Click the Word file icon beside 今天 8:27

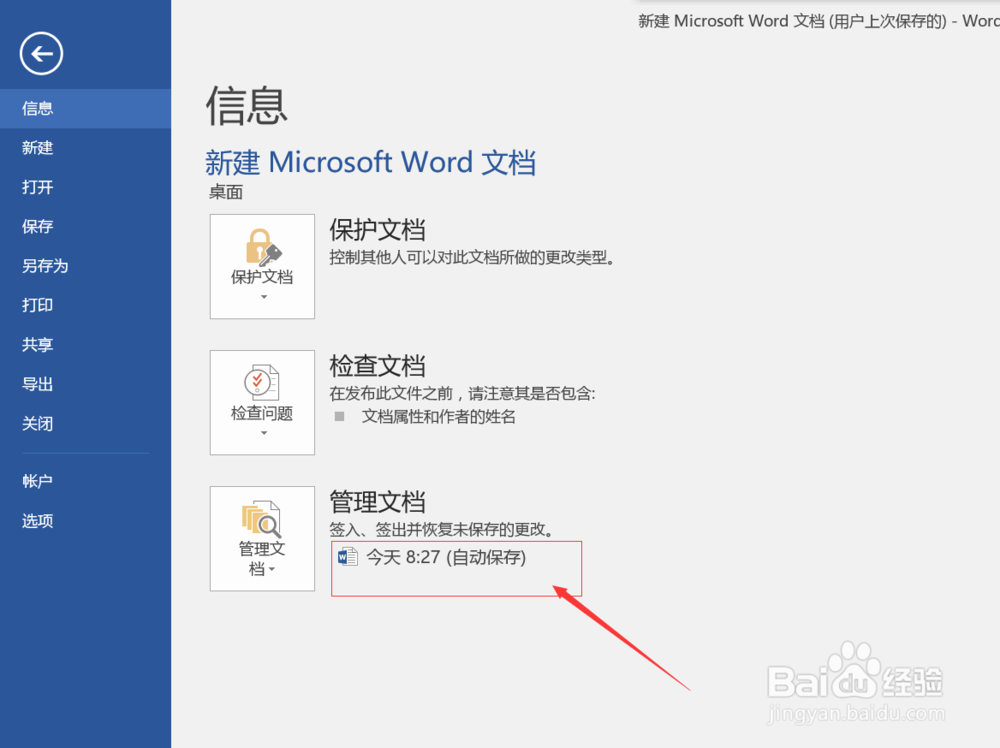pyautogui.click(x=348, y=557)
